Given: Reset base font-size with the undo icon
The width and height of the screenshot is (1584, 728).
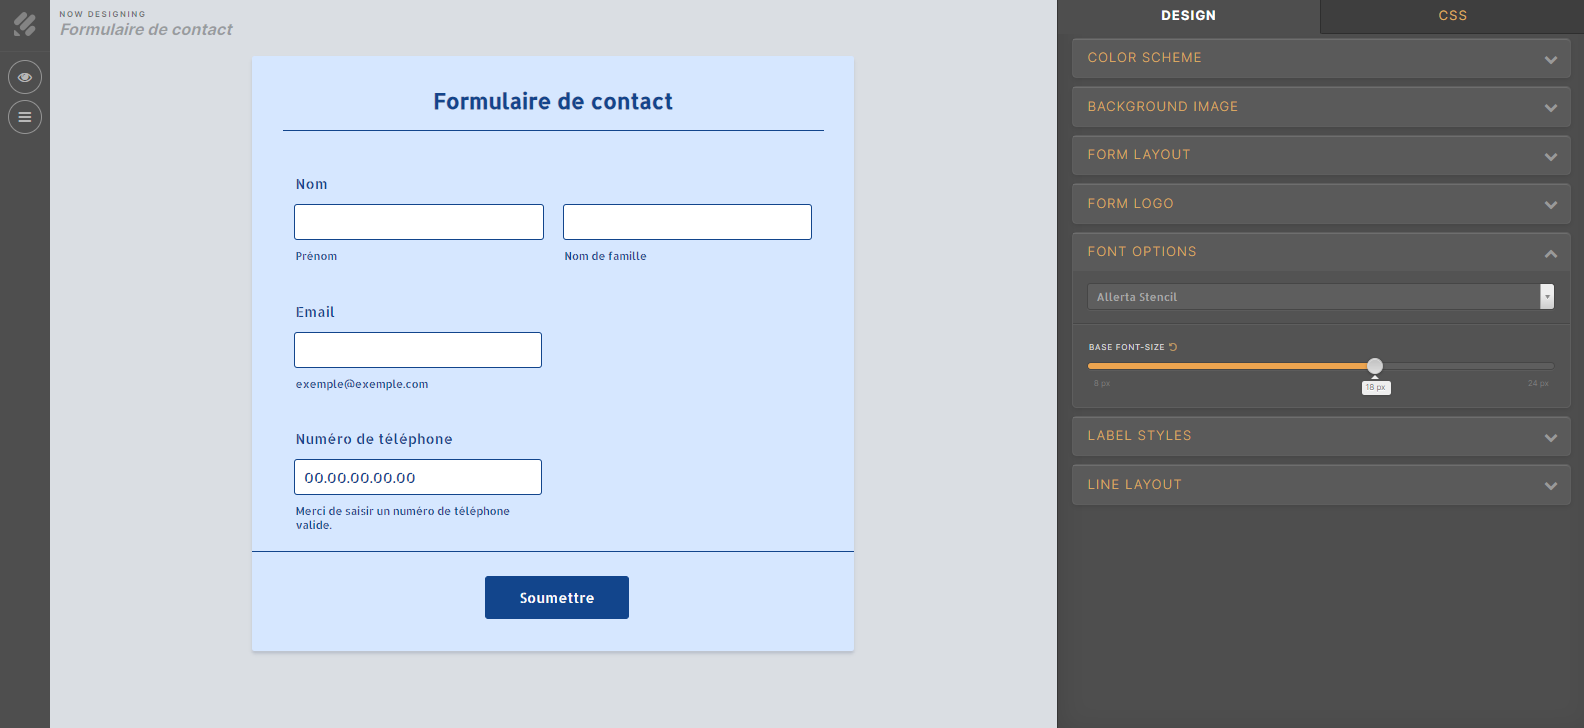Looking at the screenshot, I should coord(1172,346).
